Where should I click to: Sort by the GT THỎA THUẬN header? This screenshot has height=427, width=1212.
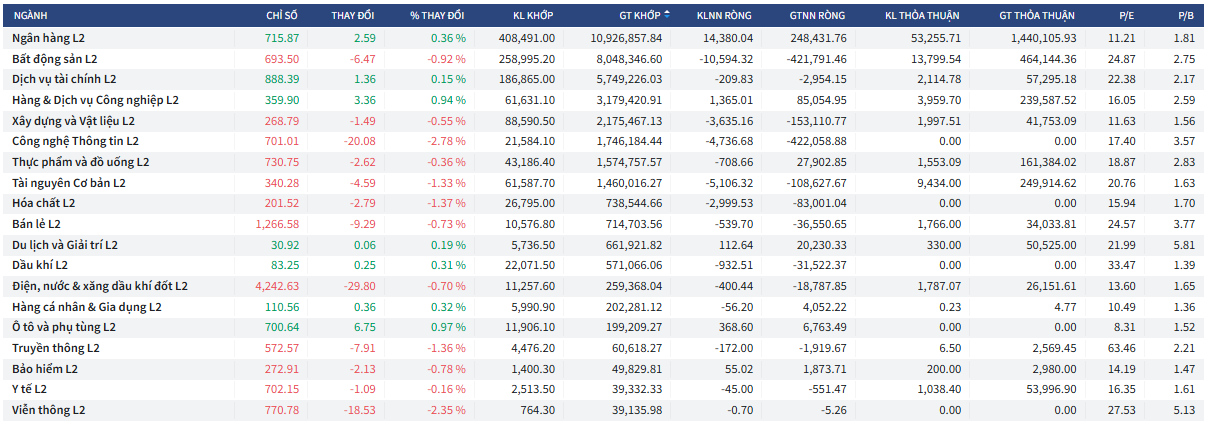(x=1037, y=16)
